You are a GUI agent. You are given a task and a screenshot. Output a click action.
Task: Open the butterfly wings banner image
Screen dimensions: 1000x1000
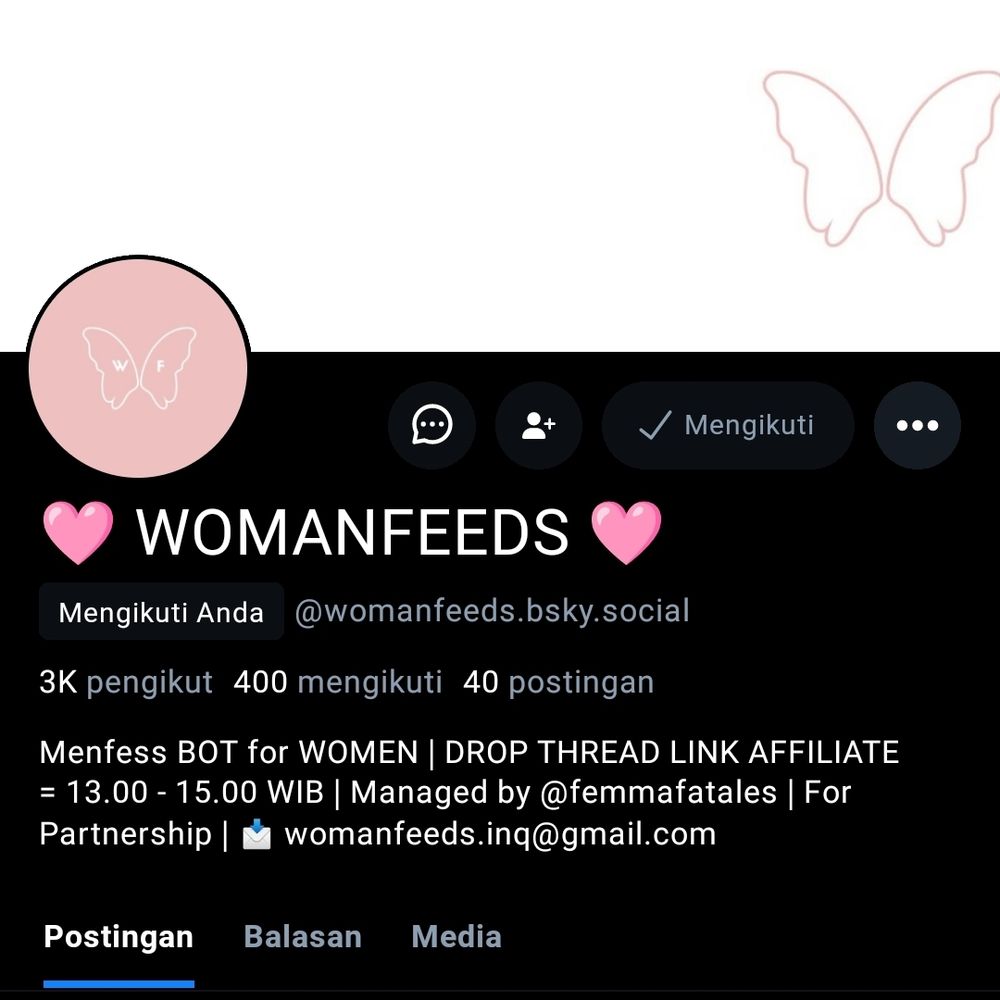[500, 175]
